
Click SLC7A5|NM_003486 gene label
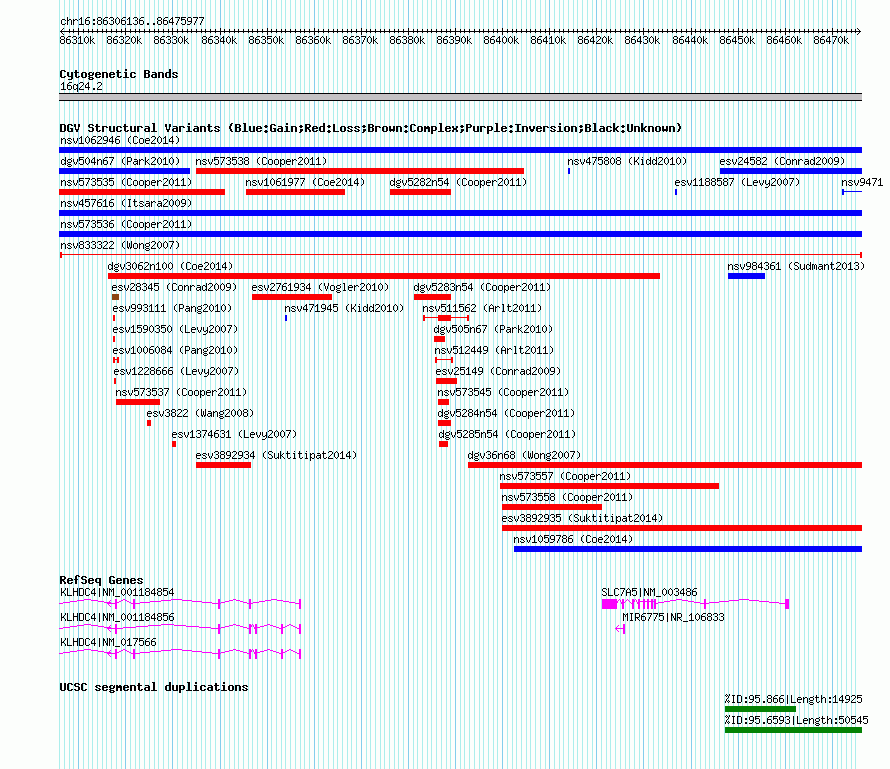pyautogui.click(x=649, y=592)
